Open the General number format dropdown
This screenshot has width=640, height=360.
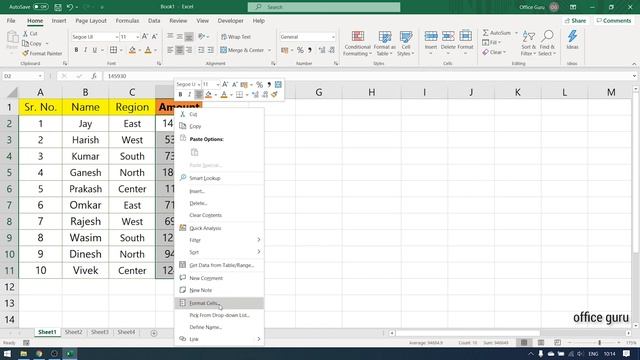333,37
